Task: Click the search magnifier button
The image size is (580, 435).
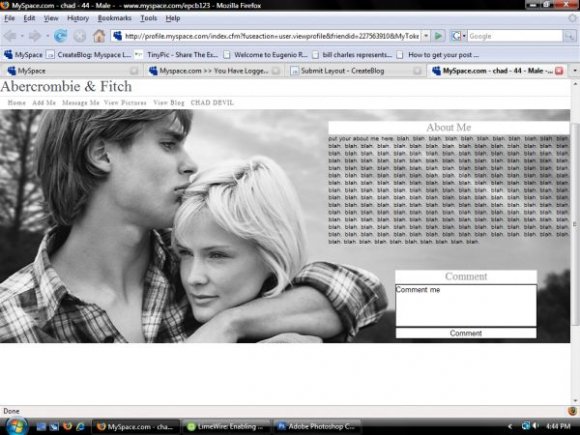Action: pos(569,36)
